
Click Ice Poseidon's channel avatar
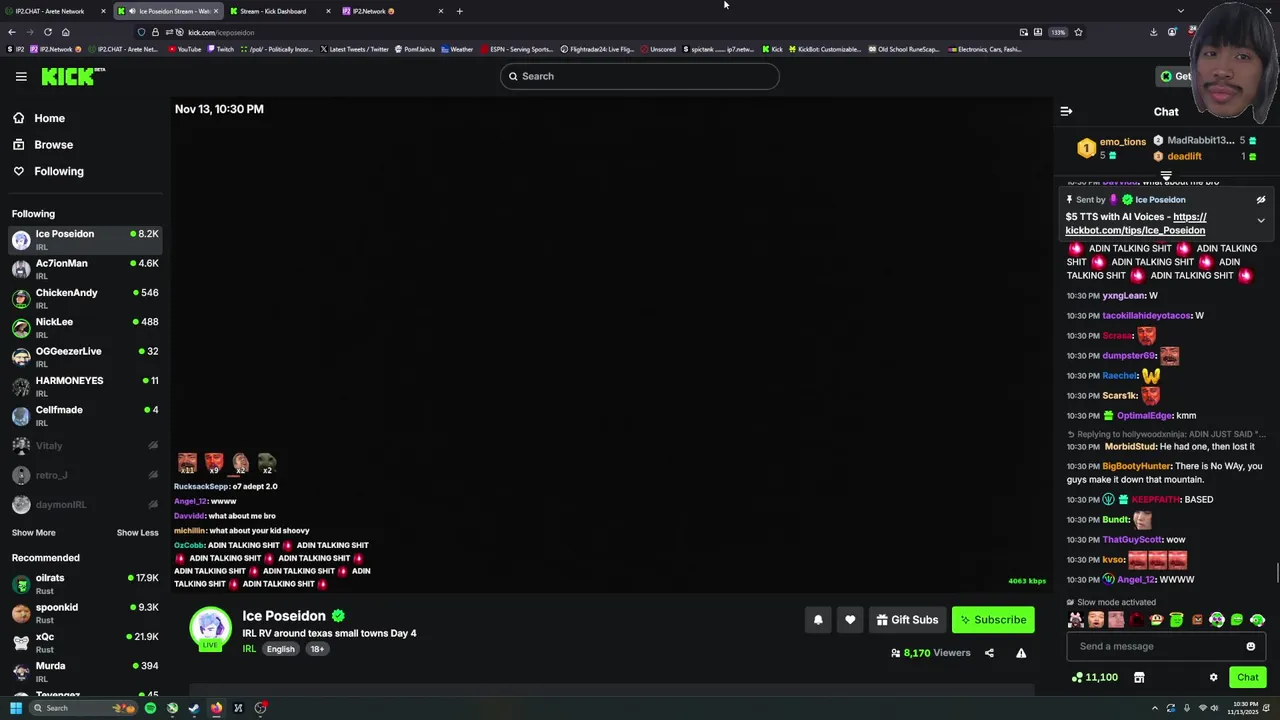click(210, 627)
